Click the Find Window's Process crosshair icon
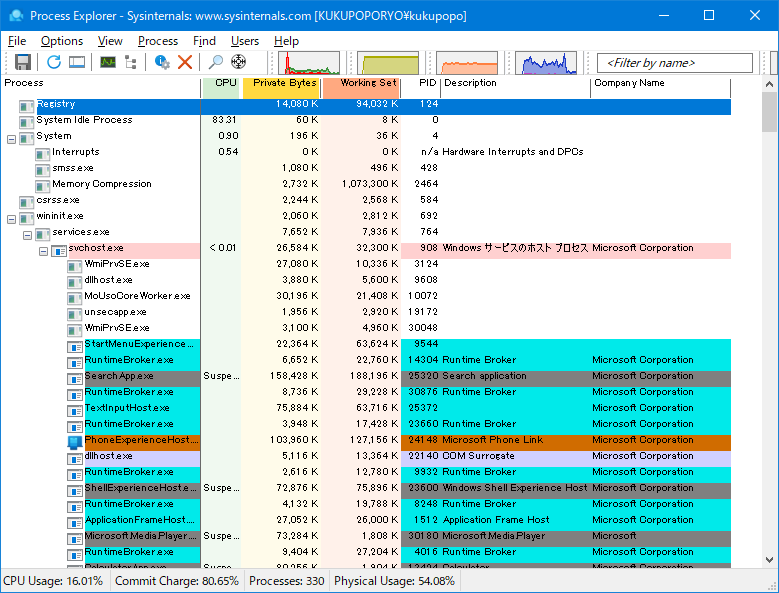 pos(238,62)
